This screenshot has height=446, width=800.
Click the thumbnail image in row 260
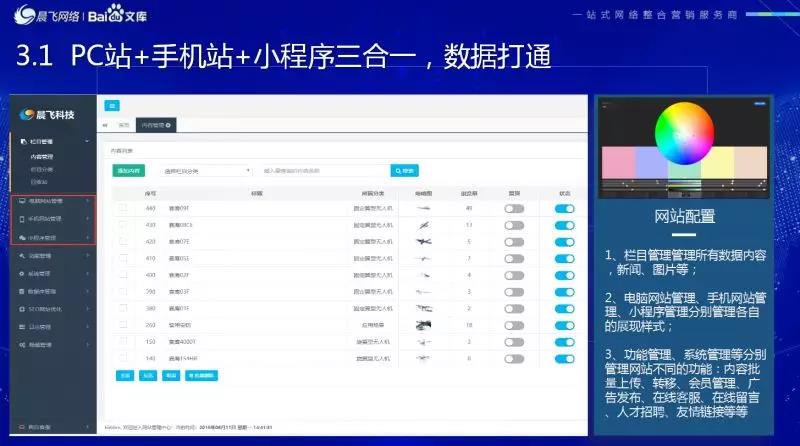tap(421, 325)
